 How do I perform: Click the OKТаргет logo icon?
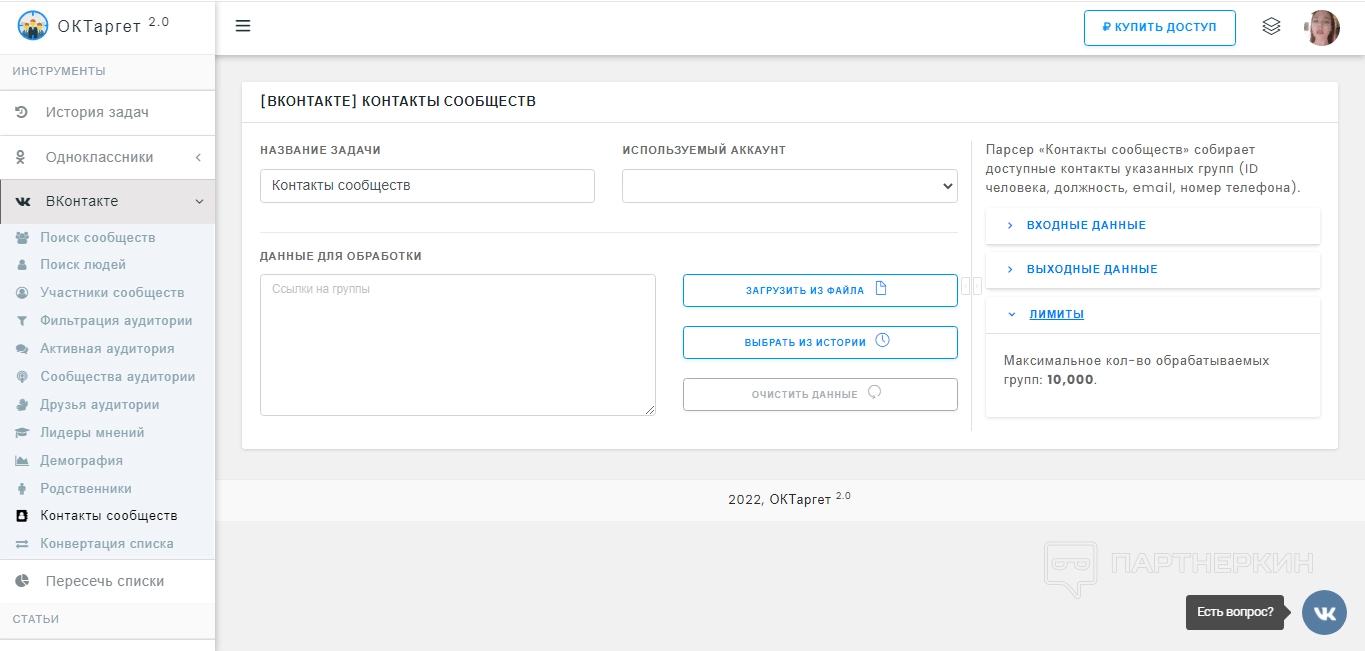(33, 26)
